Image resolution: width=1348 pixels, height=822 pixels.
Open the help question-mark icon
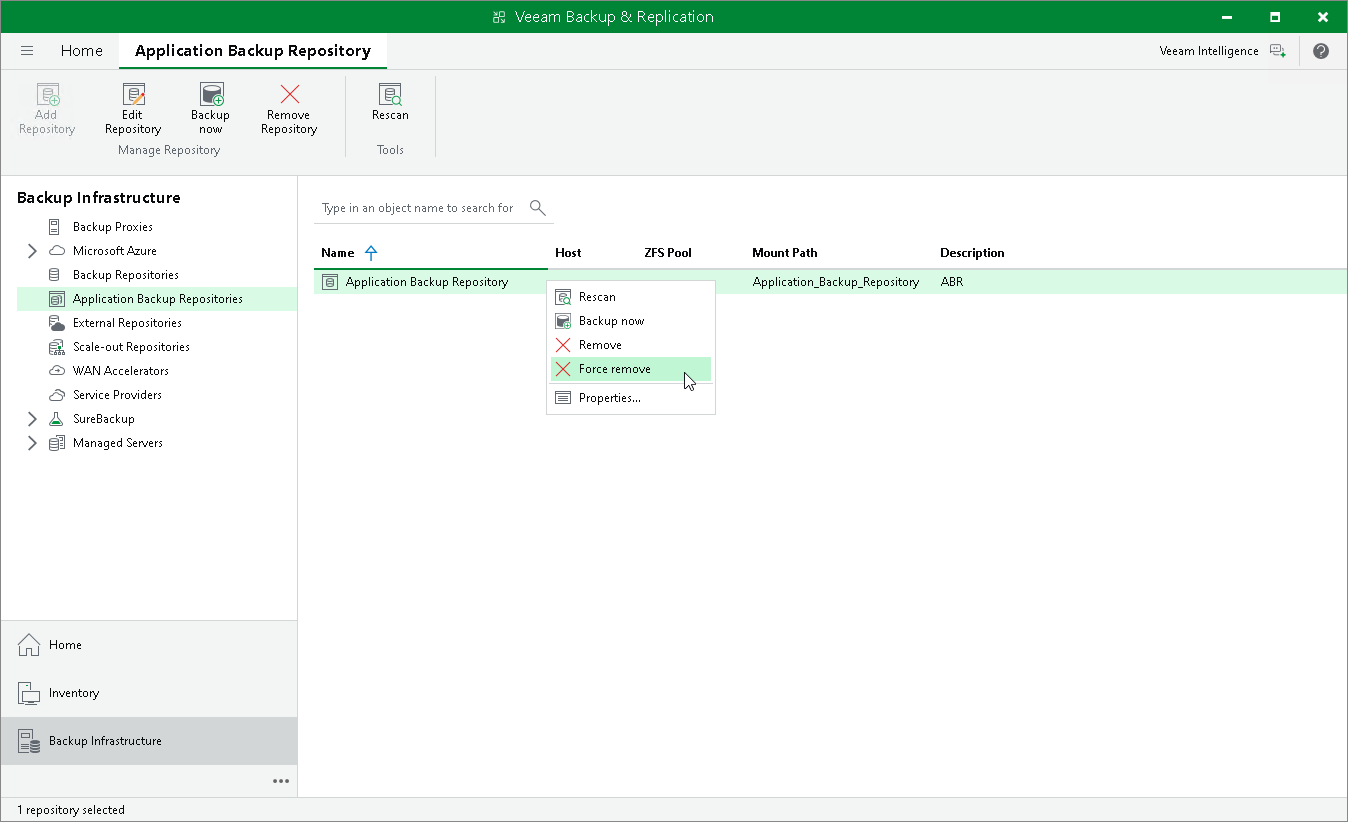pos(1321,51)
